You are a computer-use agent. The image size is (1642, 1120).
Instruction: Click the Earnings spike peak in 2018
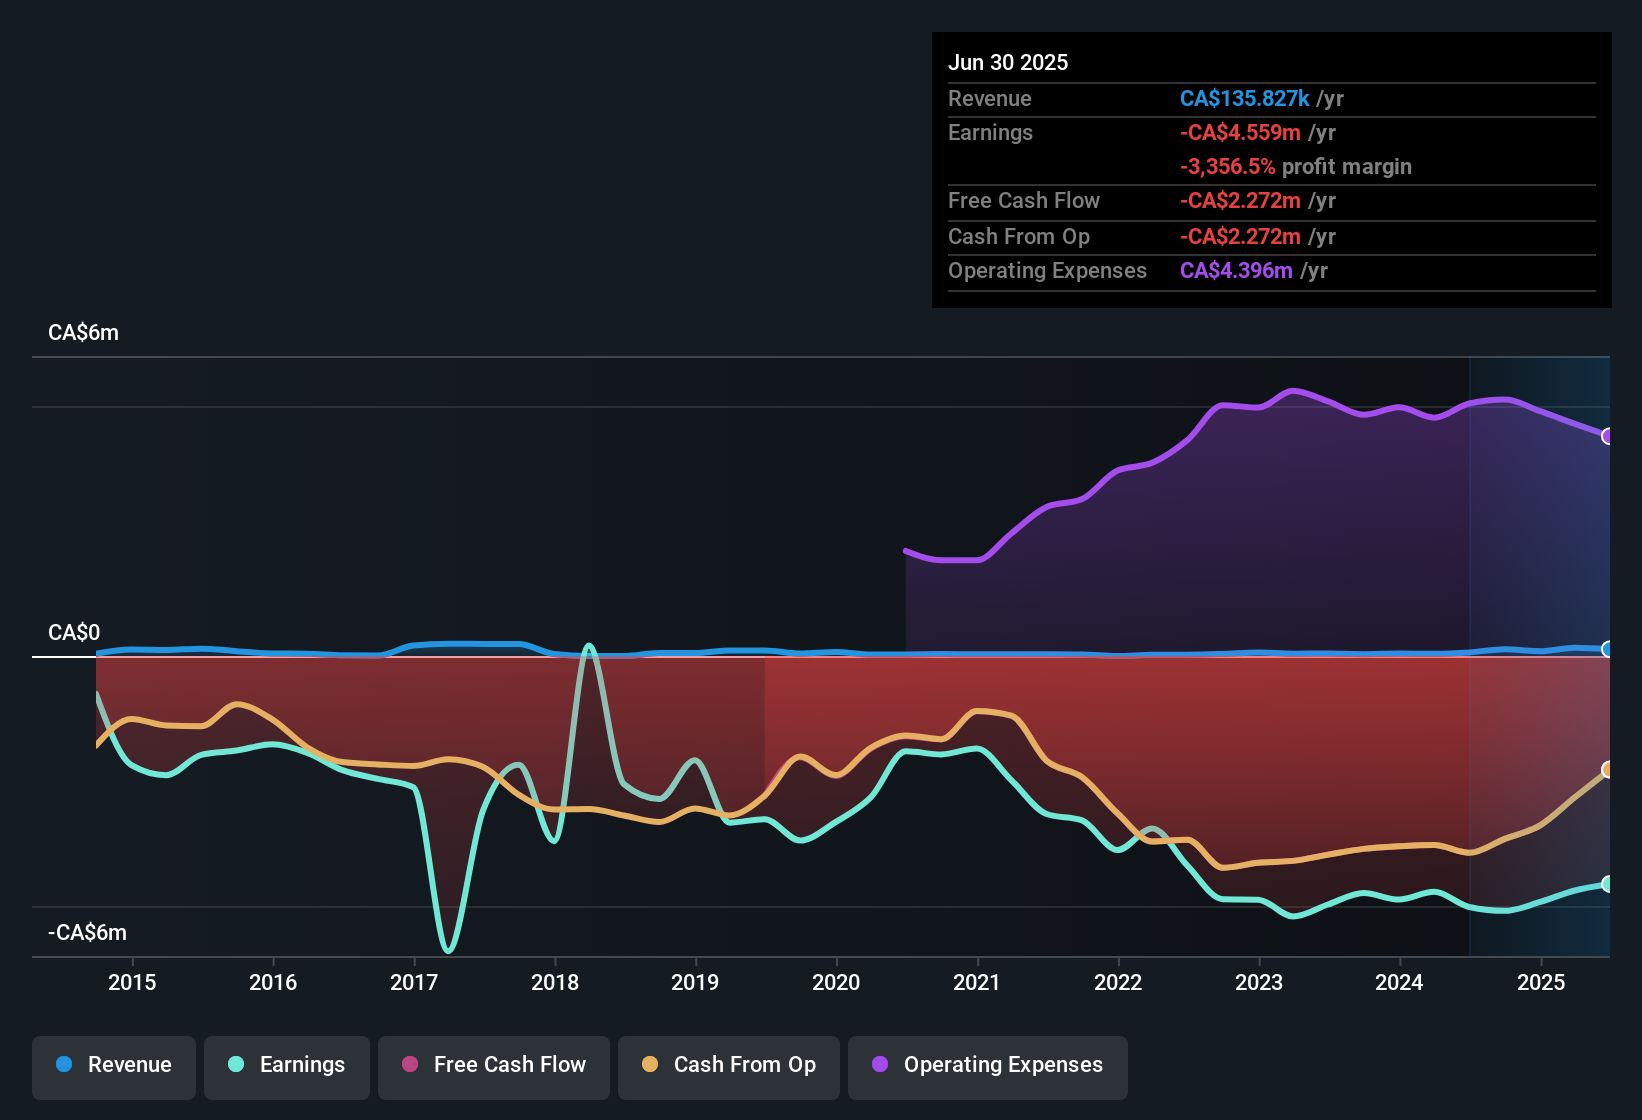pos(589,646)
